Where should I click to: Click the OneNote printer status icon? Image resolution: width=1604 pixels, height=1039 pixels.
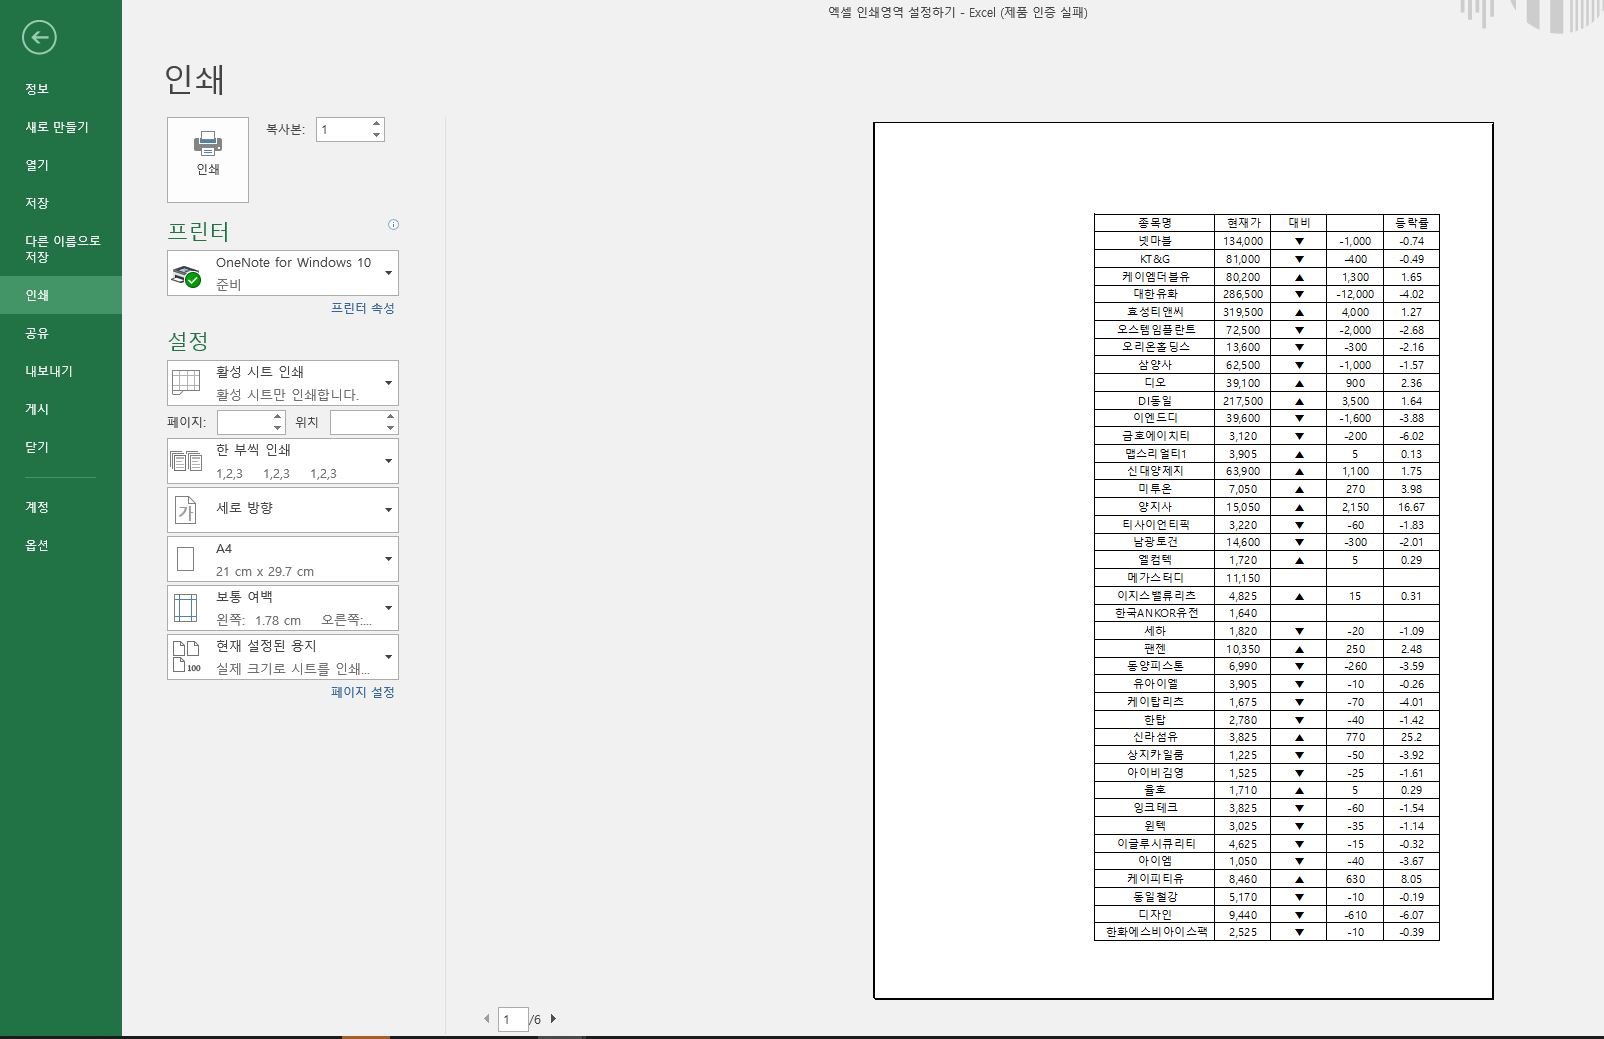(186, 274)
